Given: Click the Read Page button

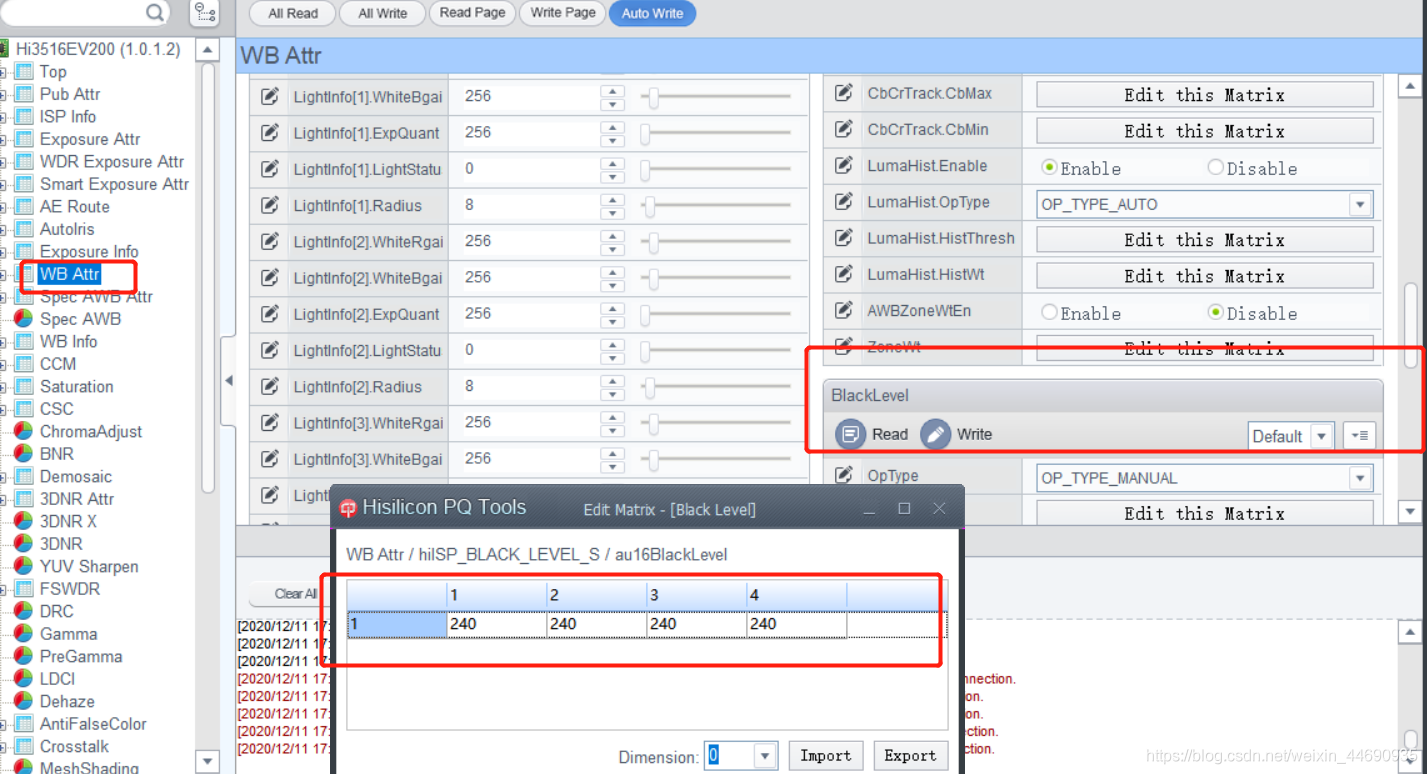Looking at the screenshot, I should 473,13.
